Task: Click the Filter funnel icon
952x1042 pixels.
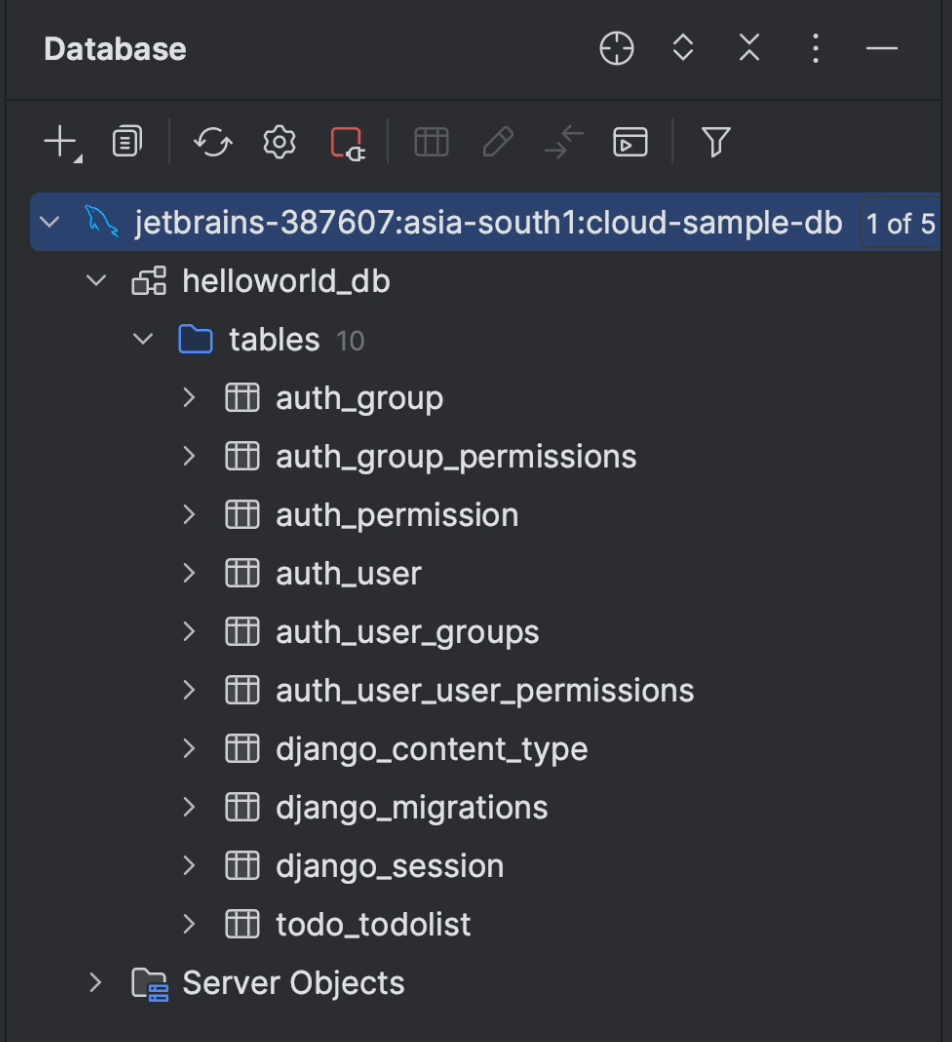Action: click(x=715, y=142)
